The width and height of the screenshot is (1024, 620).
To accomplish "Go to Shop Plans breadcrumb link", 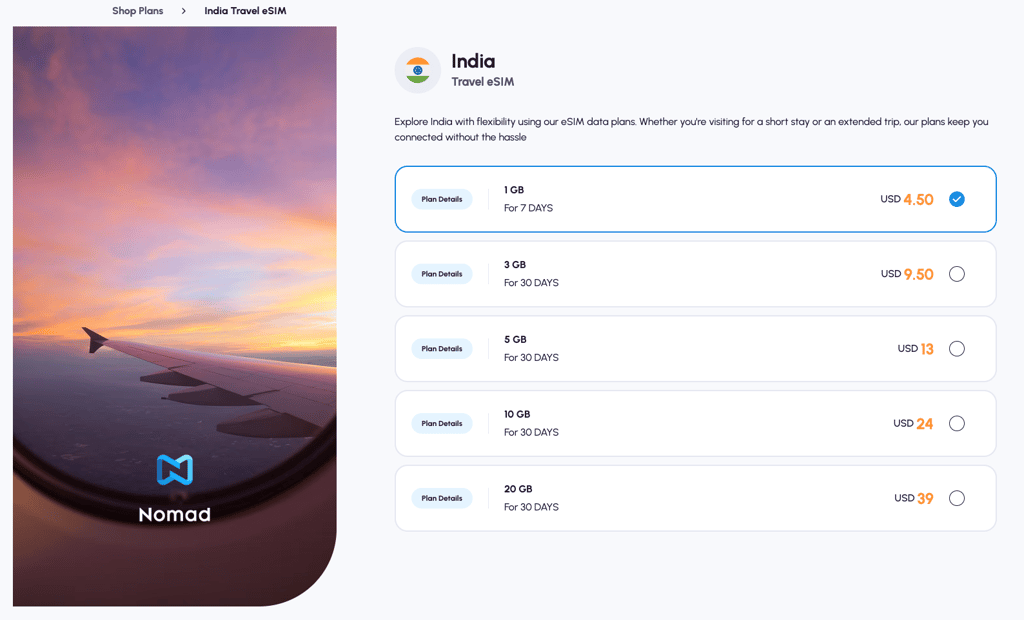I will tap(138, 10).
